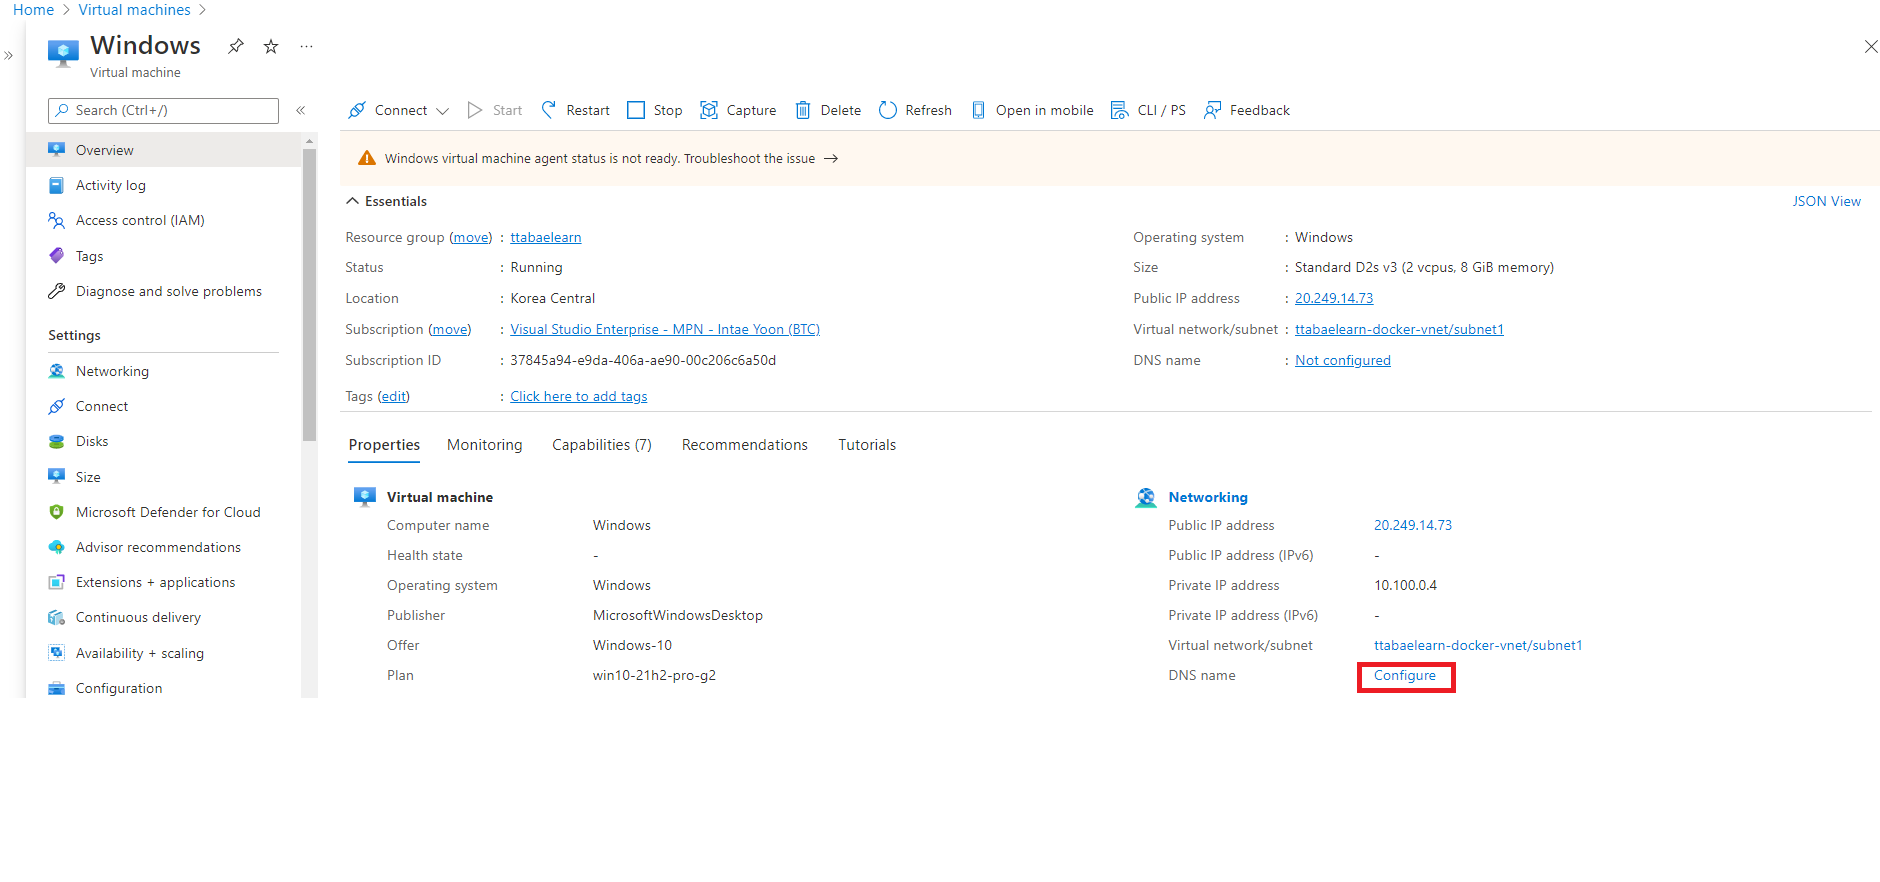Collapse the left navigation pane
The height and width of the screenshot is (882, 1880).
(x=300, y=110)
